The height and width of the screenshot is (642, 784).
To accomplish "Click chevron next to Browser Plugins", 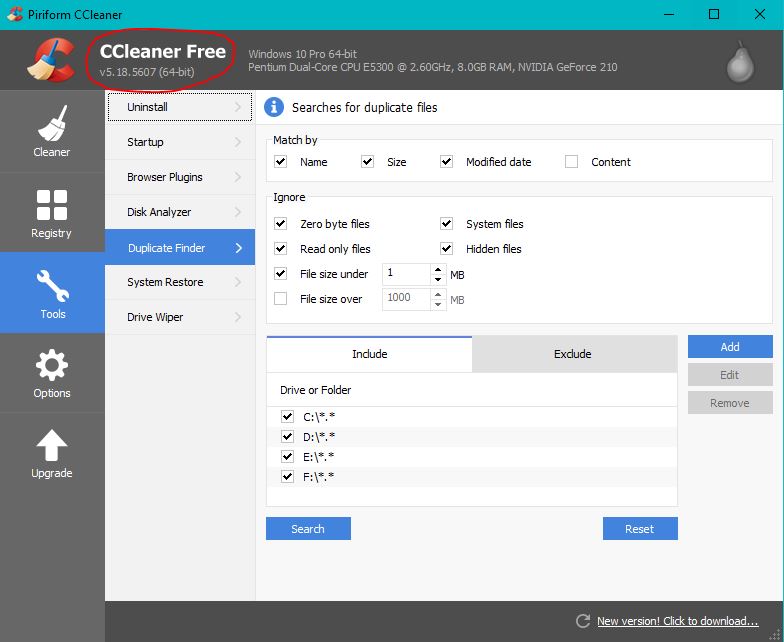I will click(x=238, y=177).
